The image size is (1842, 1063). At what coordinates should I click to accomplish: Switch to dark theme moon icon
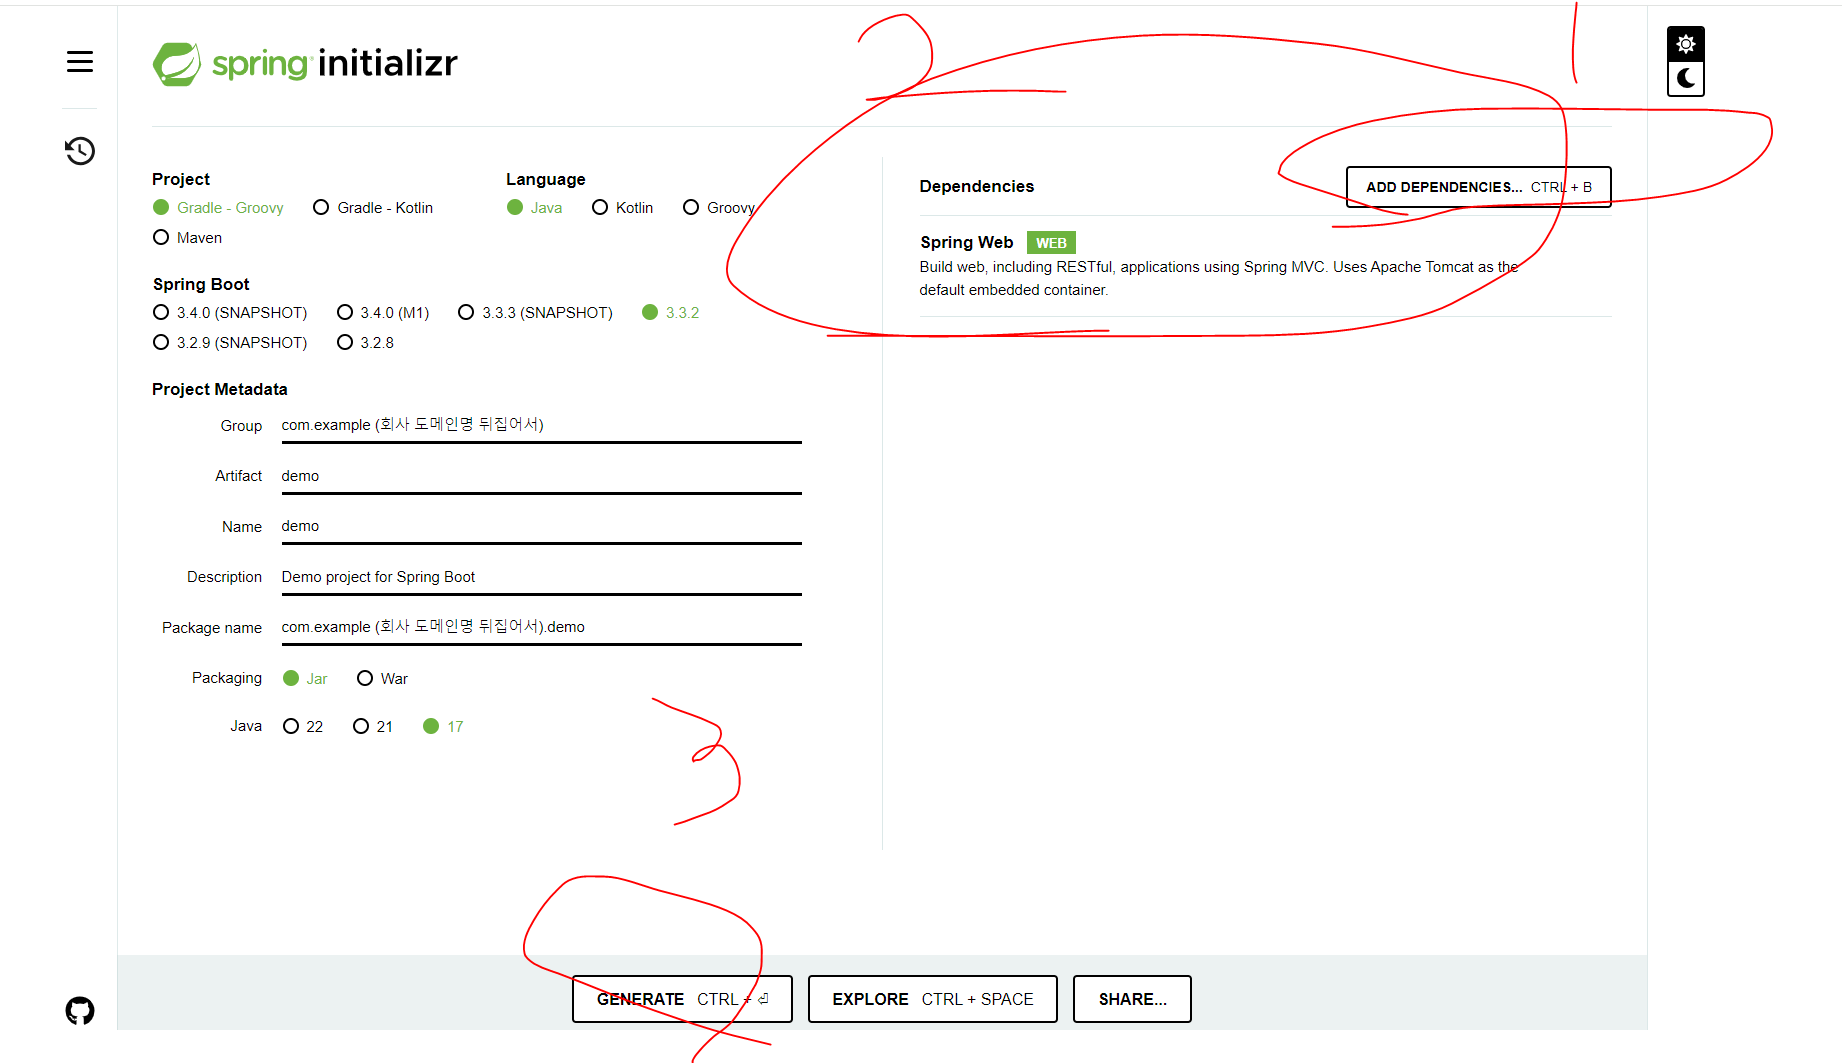1686,78
